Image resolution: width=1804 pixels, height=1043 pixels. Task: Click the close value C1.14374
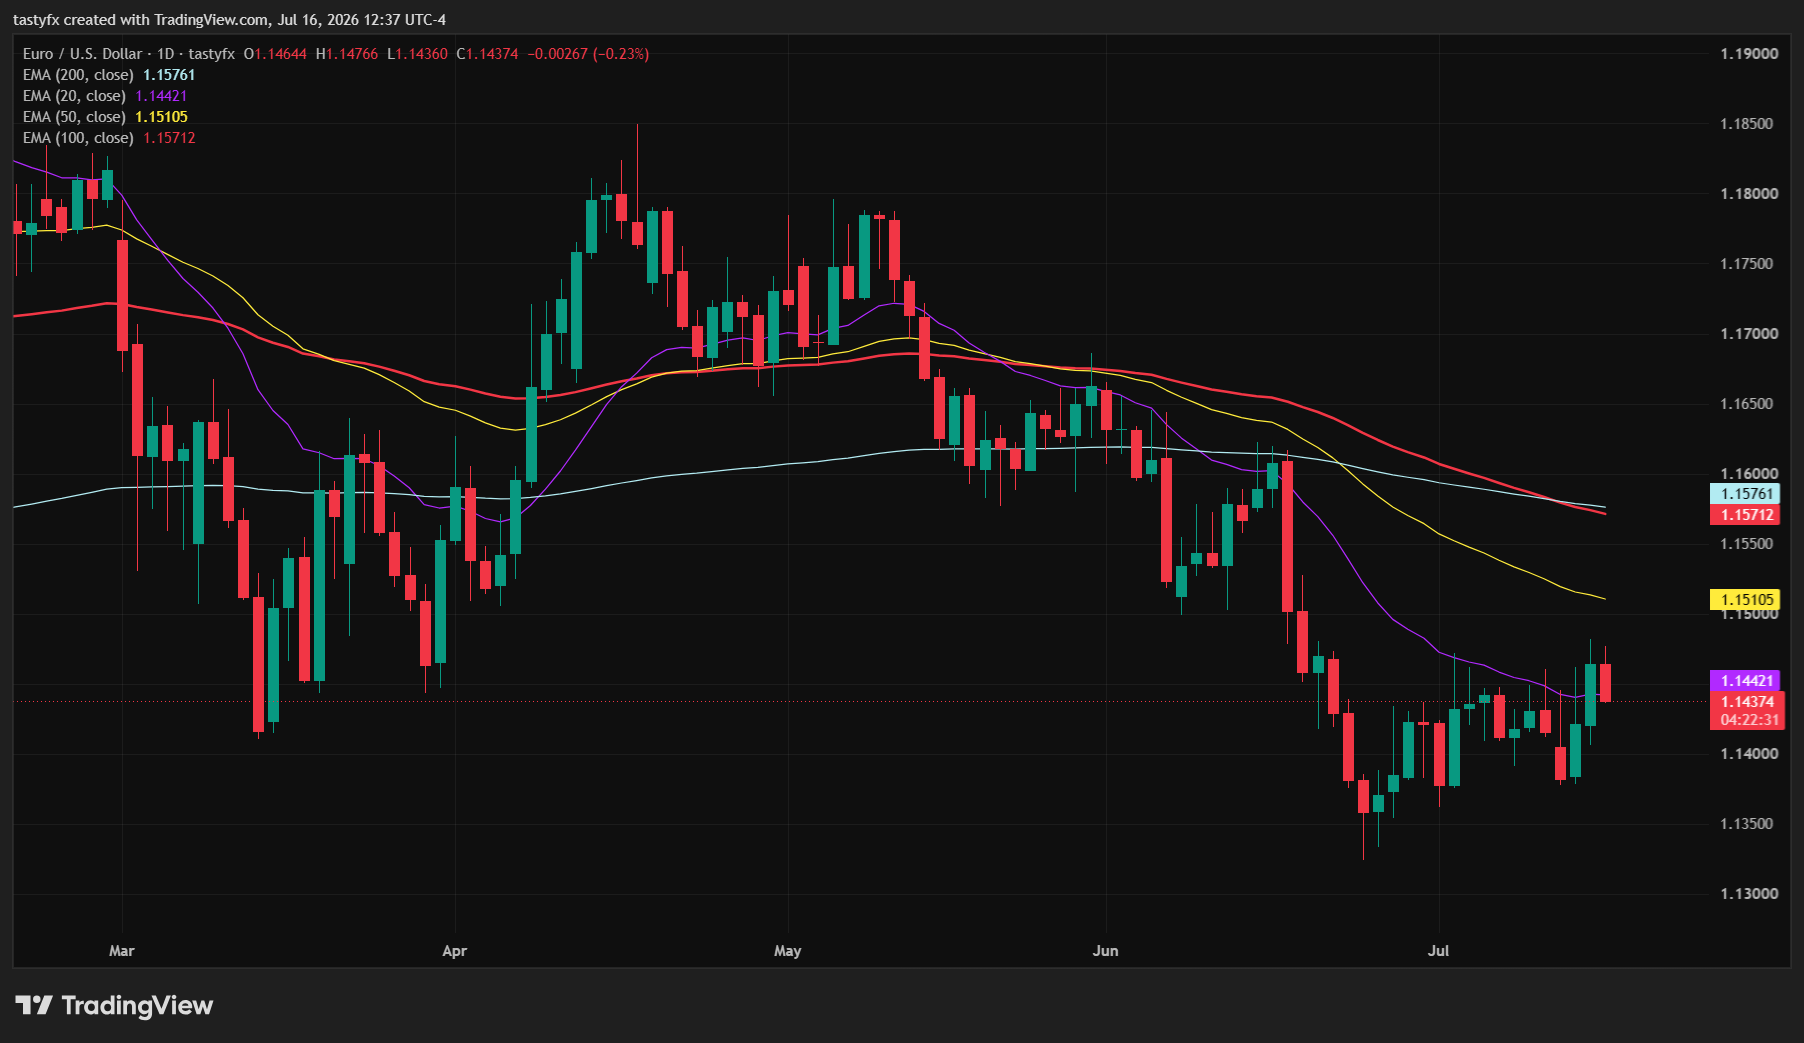coord(488,54)
